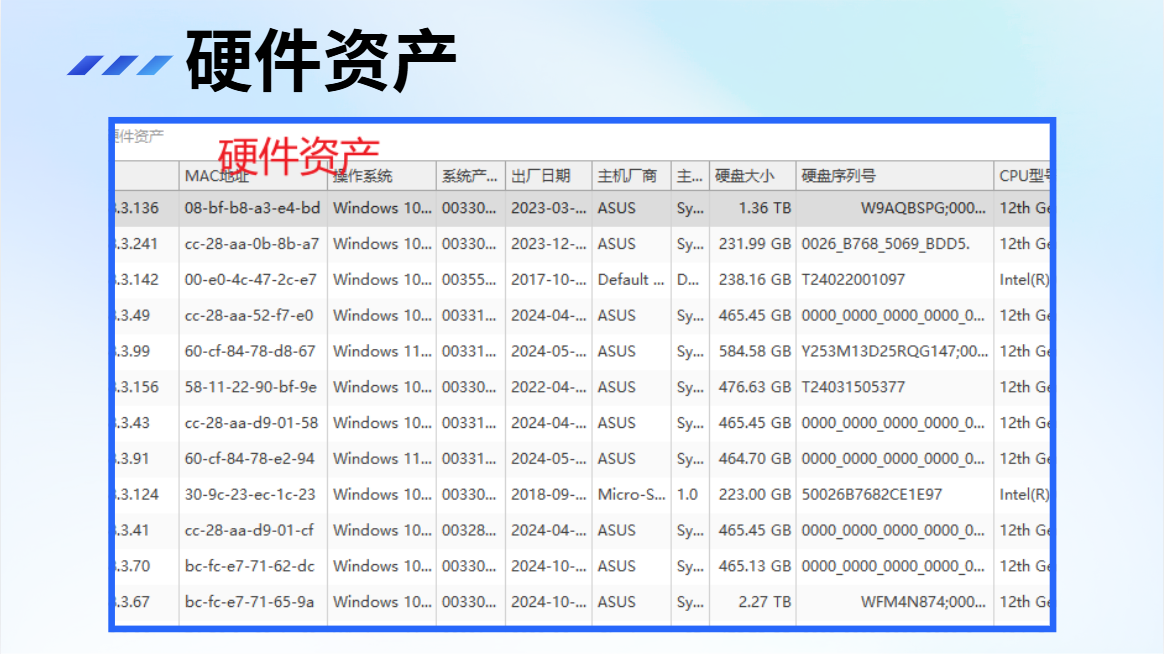The height and width of the screenshot is (654, 1164).
Task: Click disk size 465.13 GB cell
Action: pyautogui.click(x=754, y=566)
